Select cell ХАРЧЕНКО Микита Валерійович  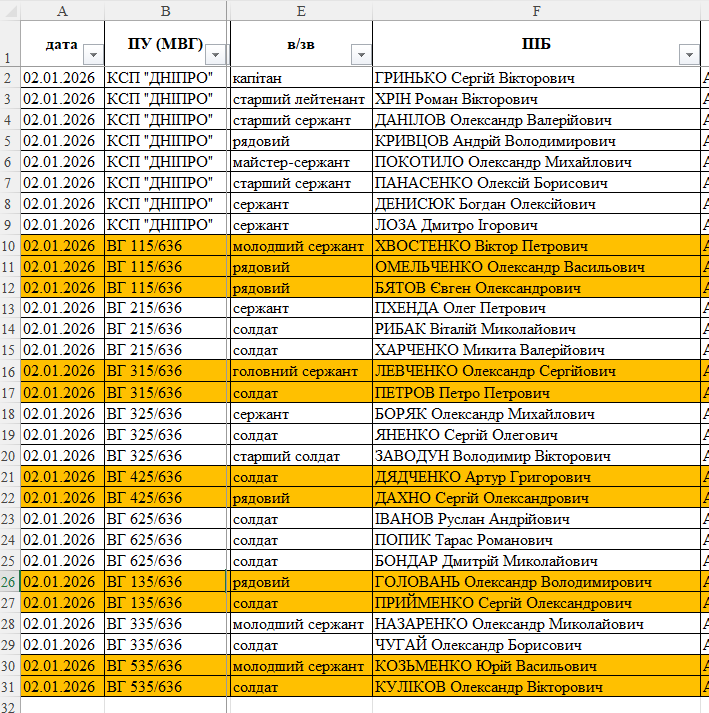click(536, 350)
